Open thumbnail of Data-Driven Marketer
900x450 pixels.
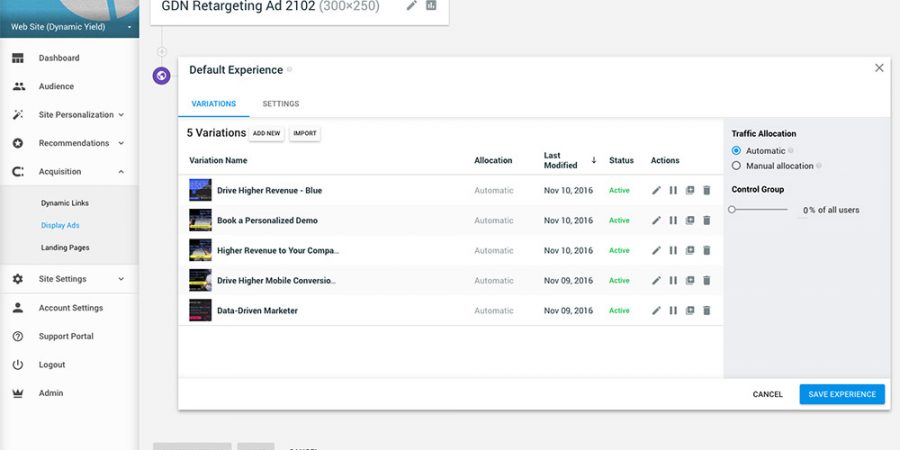point(200,310)
